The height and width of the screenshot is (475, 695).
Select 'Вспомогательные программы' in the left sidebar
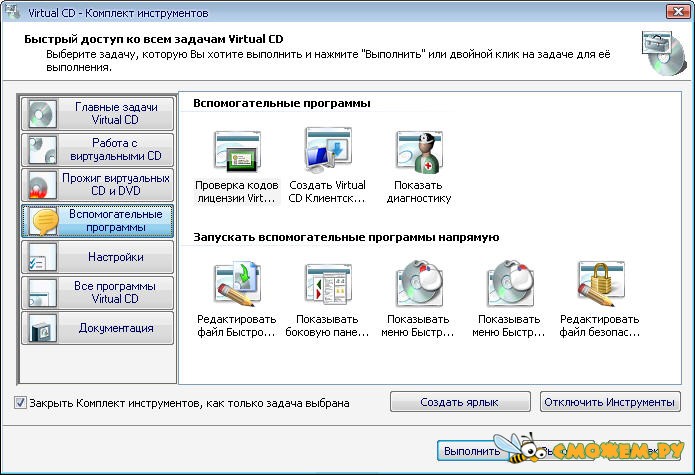98,221
